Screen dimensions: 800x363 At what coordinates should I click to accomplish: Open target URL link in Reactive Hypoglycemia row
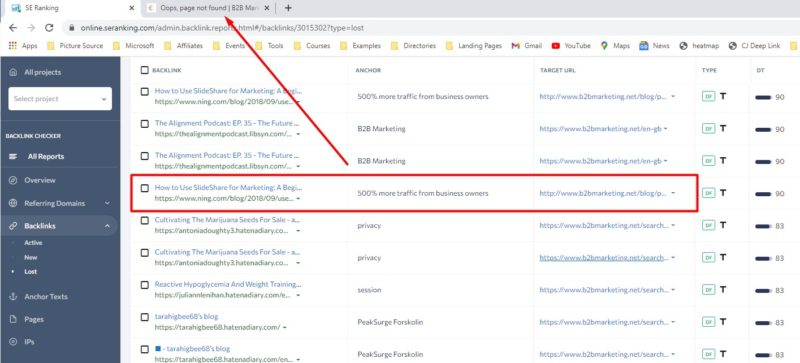tap(604, 290)
